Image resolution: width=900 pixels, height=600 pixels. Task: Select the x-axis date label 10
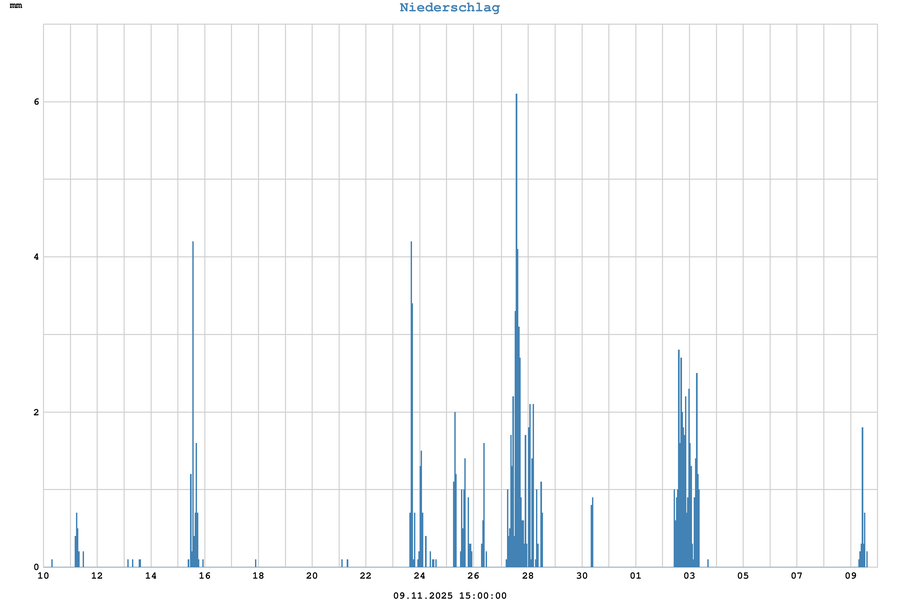[x=43, y=576]
